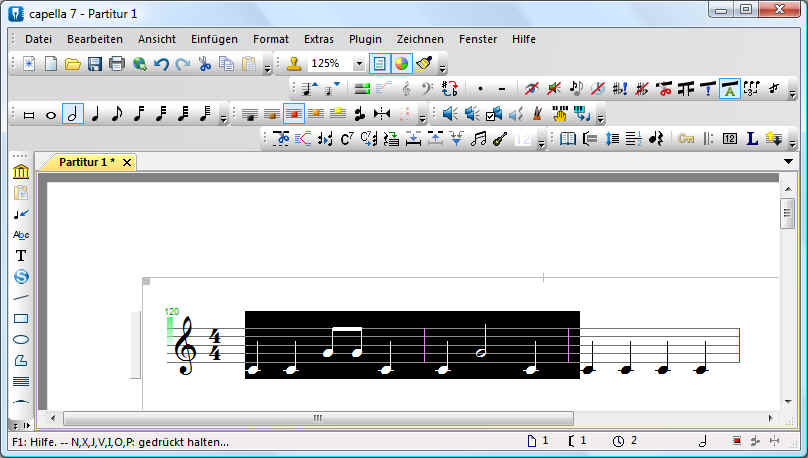Click the Save diskette icon
The width and height of the screenshot is (808, 458).
(x=95, y=64)
